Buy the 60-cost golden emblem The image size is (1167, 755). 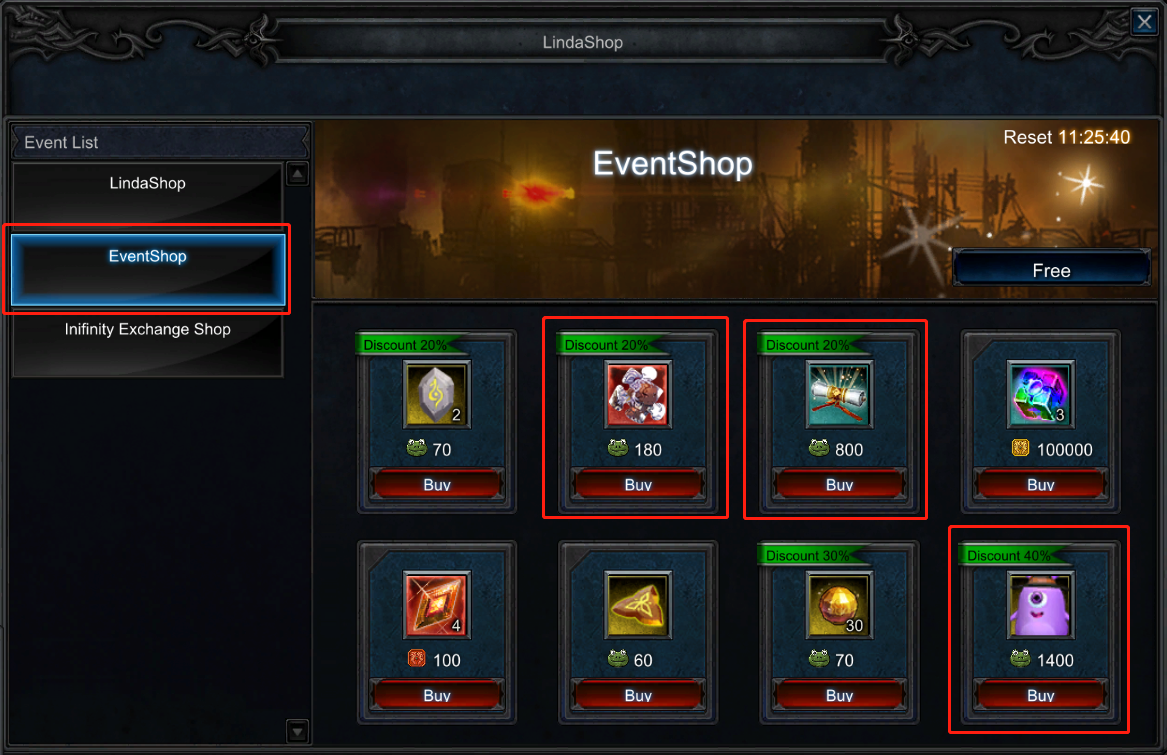(x=638, y=695)
